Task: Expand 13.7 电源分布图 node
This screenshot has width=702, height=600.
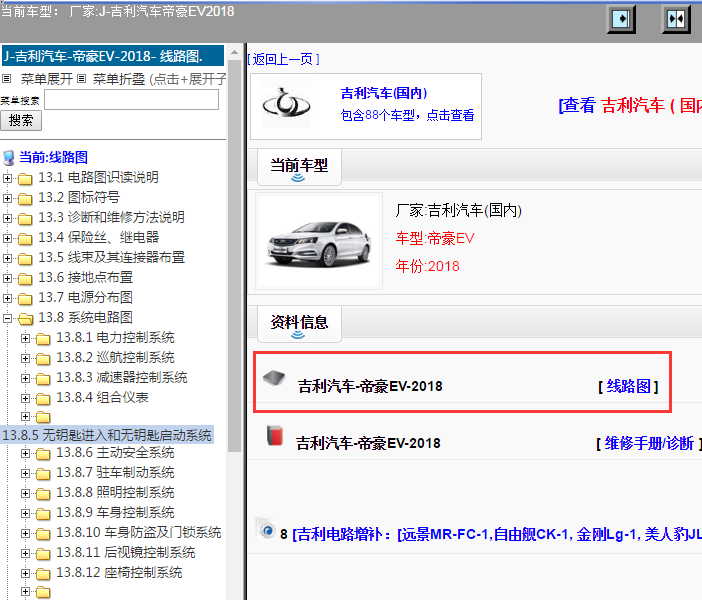Action: tap(7, 298)
